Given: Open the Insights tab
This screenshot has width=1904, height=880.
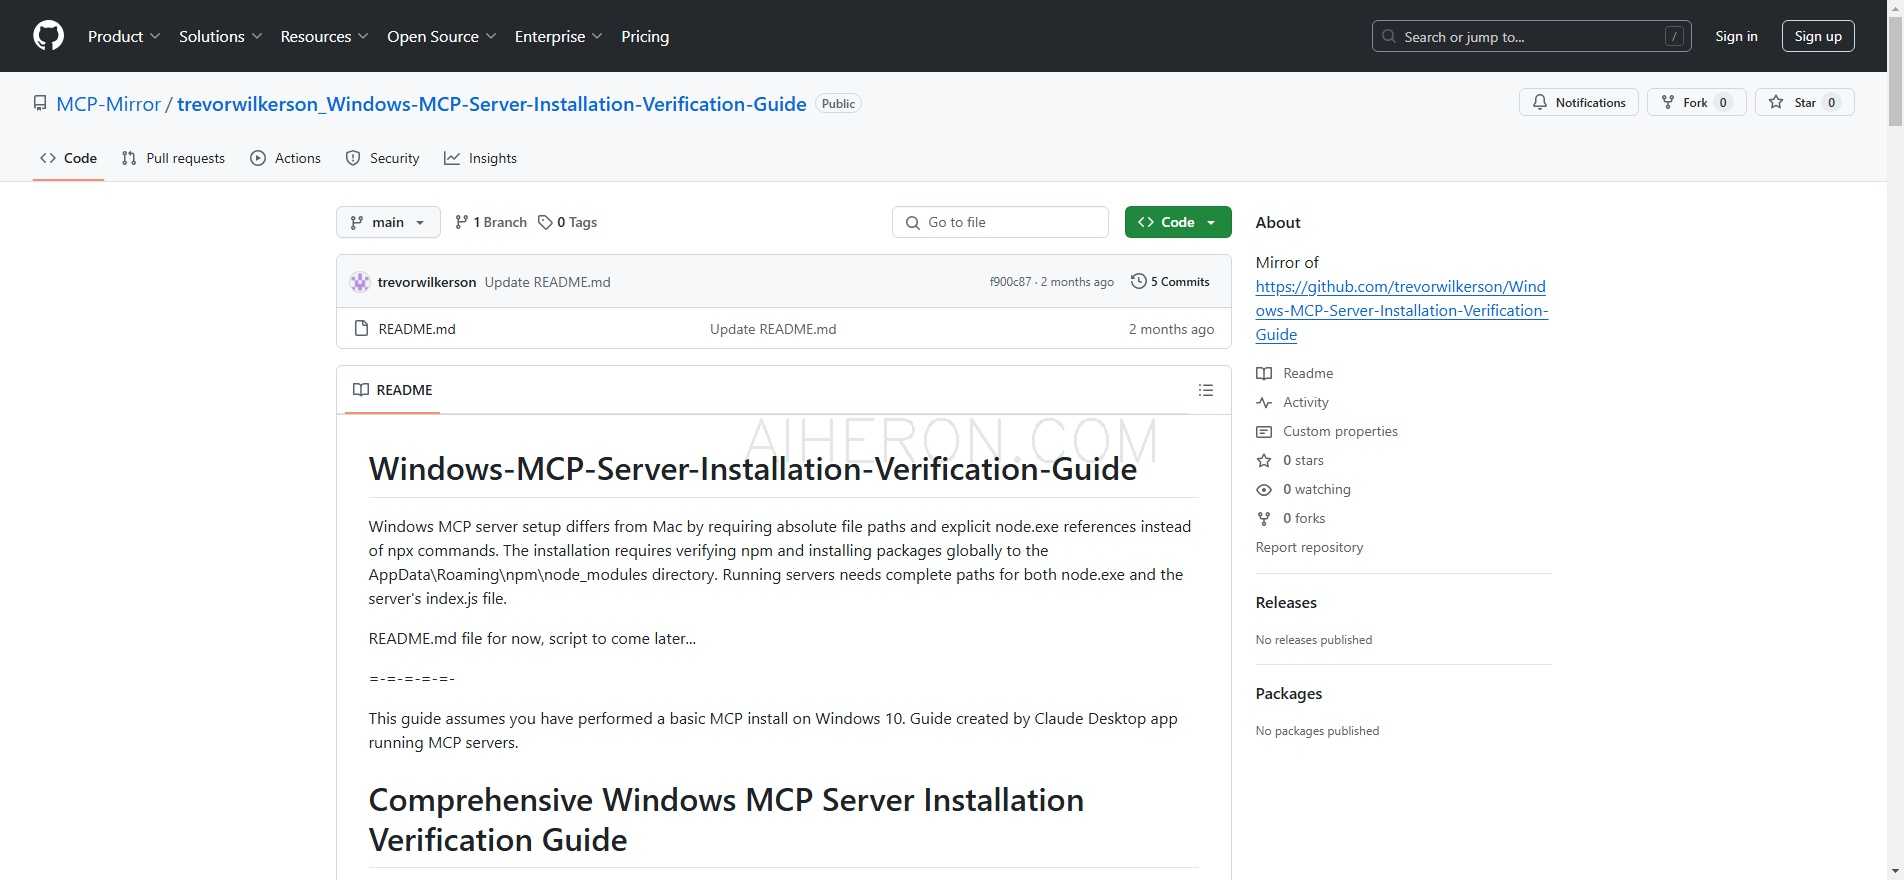Looking at the screenshot, I should pos(481,158).
